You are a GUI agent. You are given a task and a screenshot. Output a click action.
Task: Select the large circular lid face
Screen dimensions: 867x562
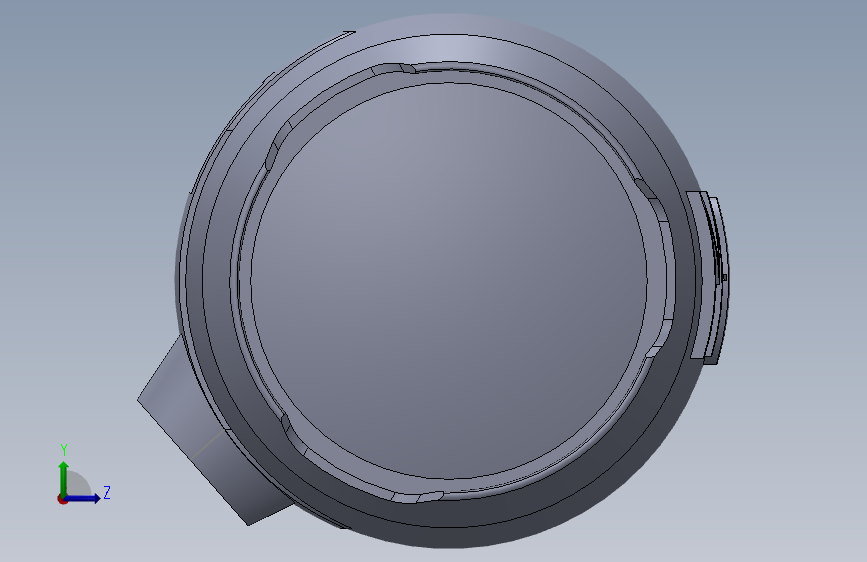point(448,281)
